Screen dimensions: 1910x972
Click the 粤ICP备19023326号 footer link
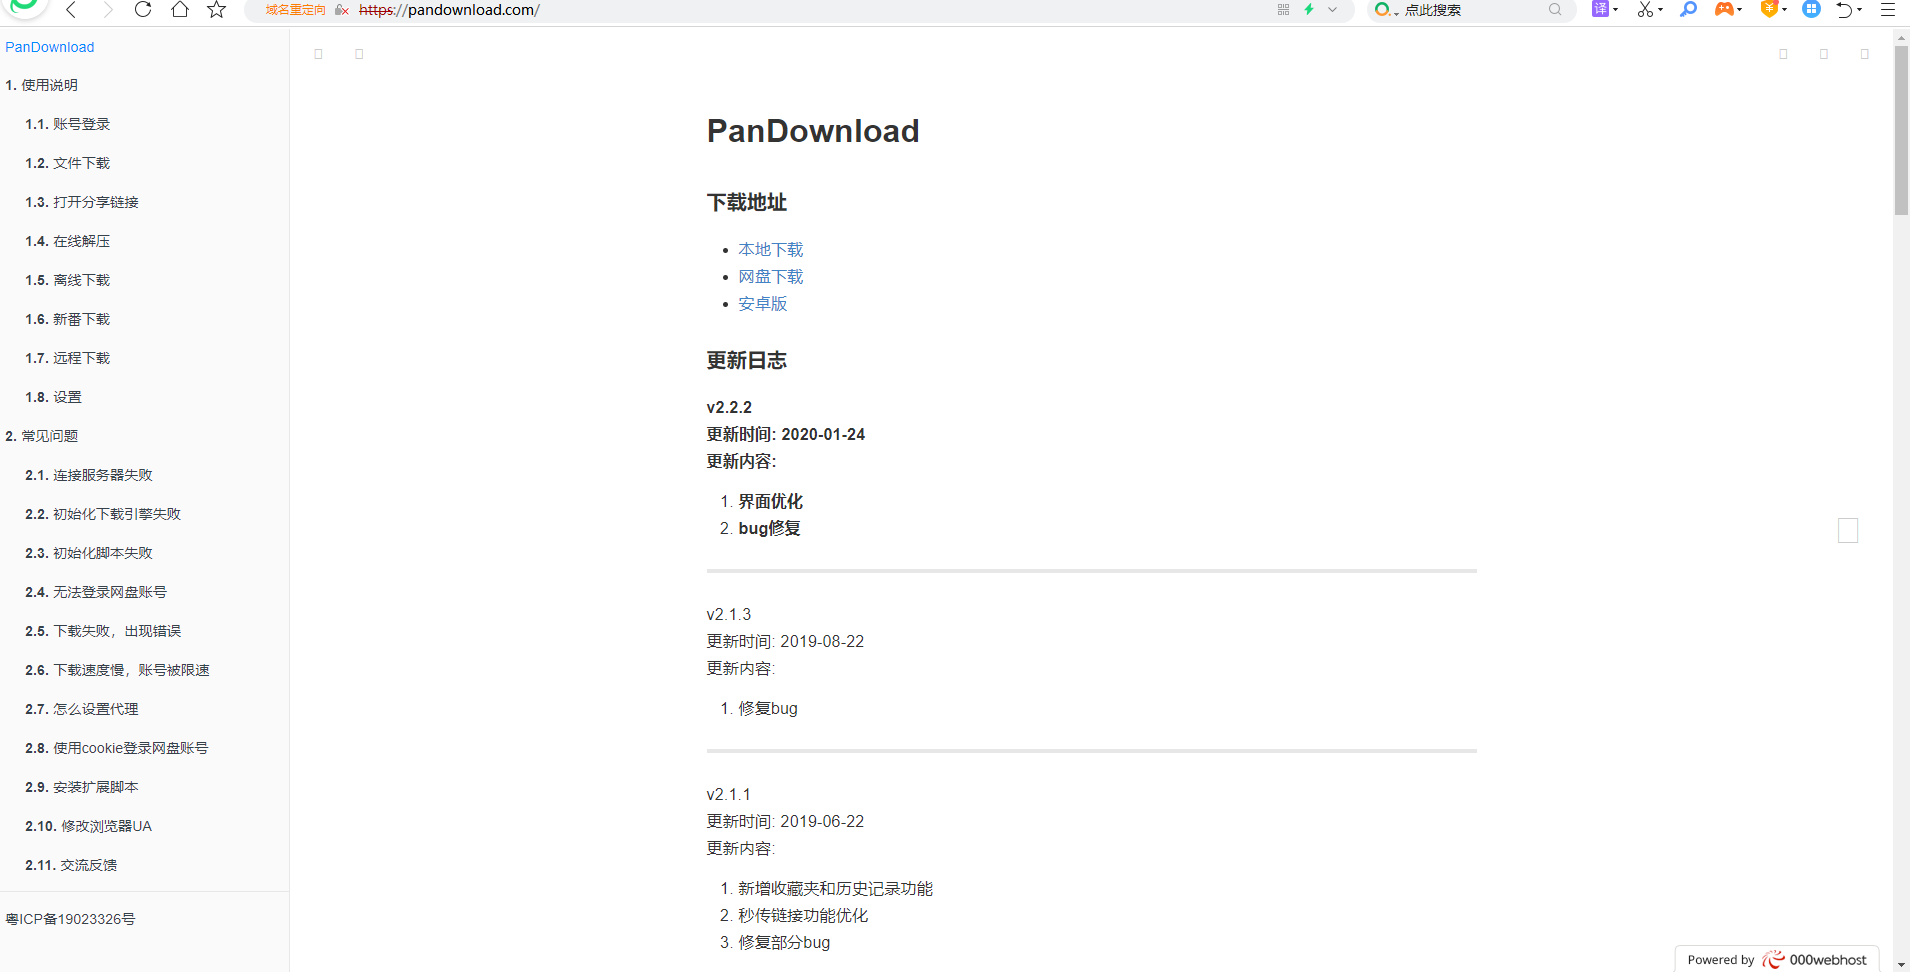click(70, 919)
